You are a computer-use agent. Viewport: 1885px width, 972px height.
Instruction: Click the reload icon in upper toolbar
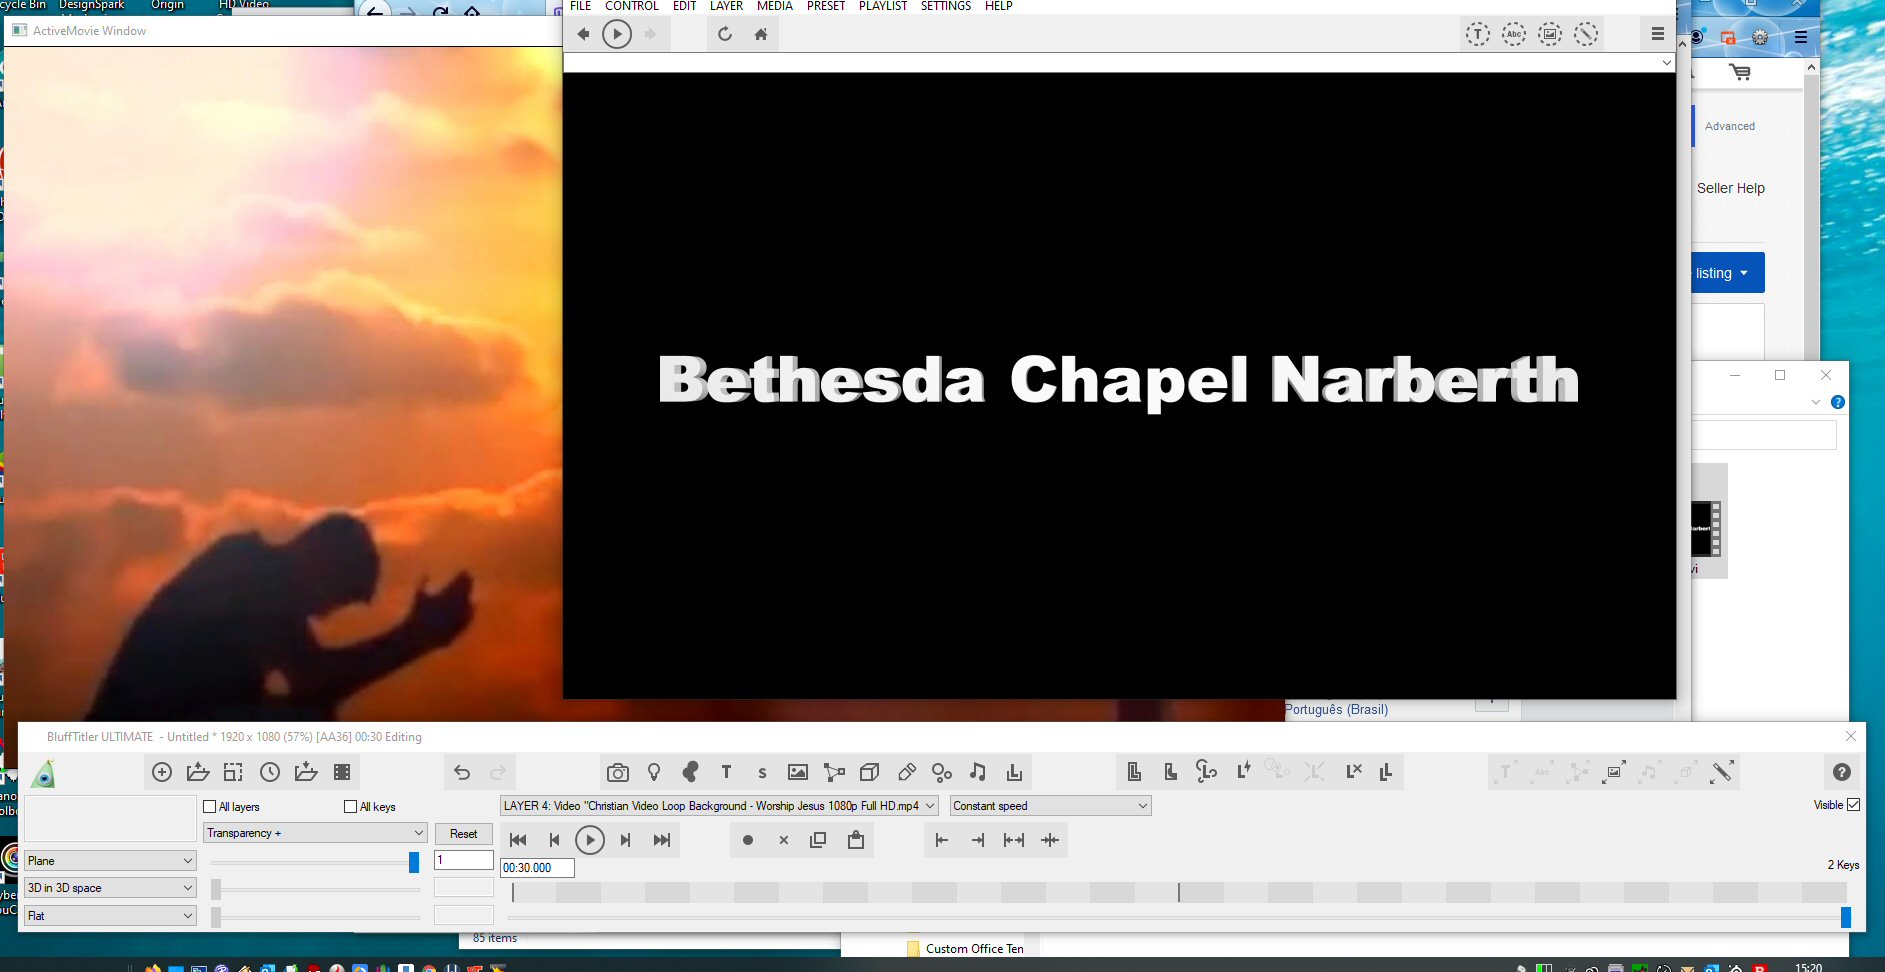point(725,34)
